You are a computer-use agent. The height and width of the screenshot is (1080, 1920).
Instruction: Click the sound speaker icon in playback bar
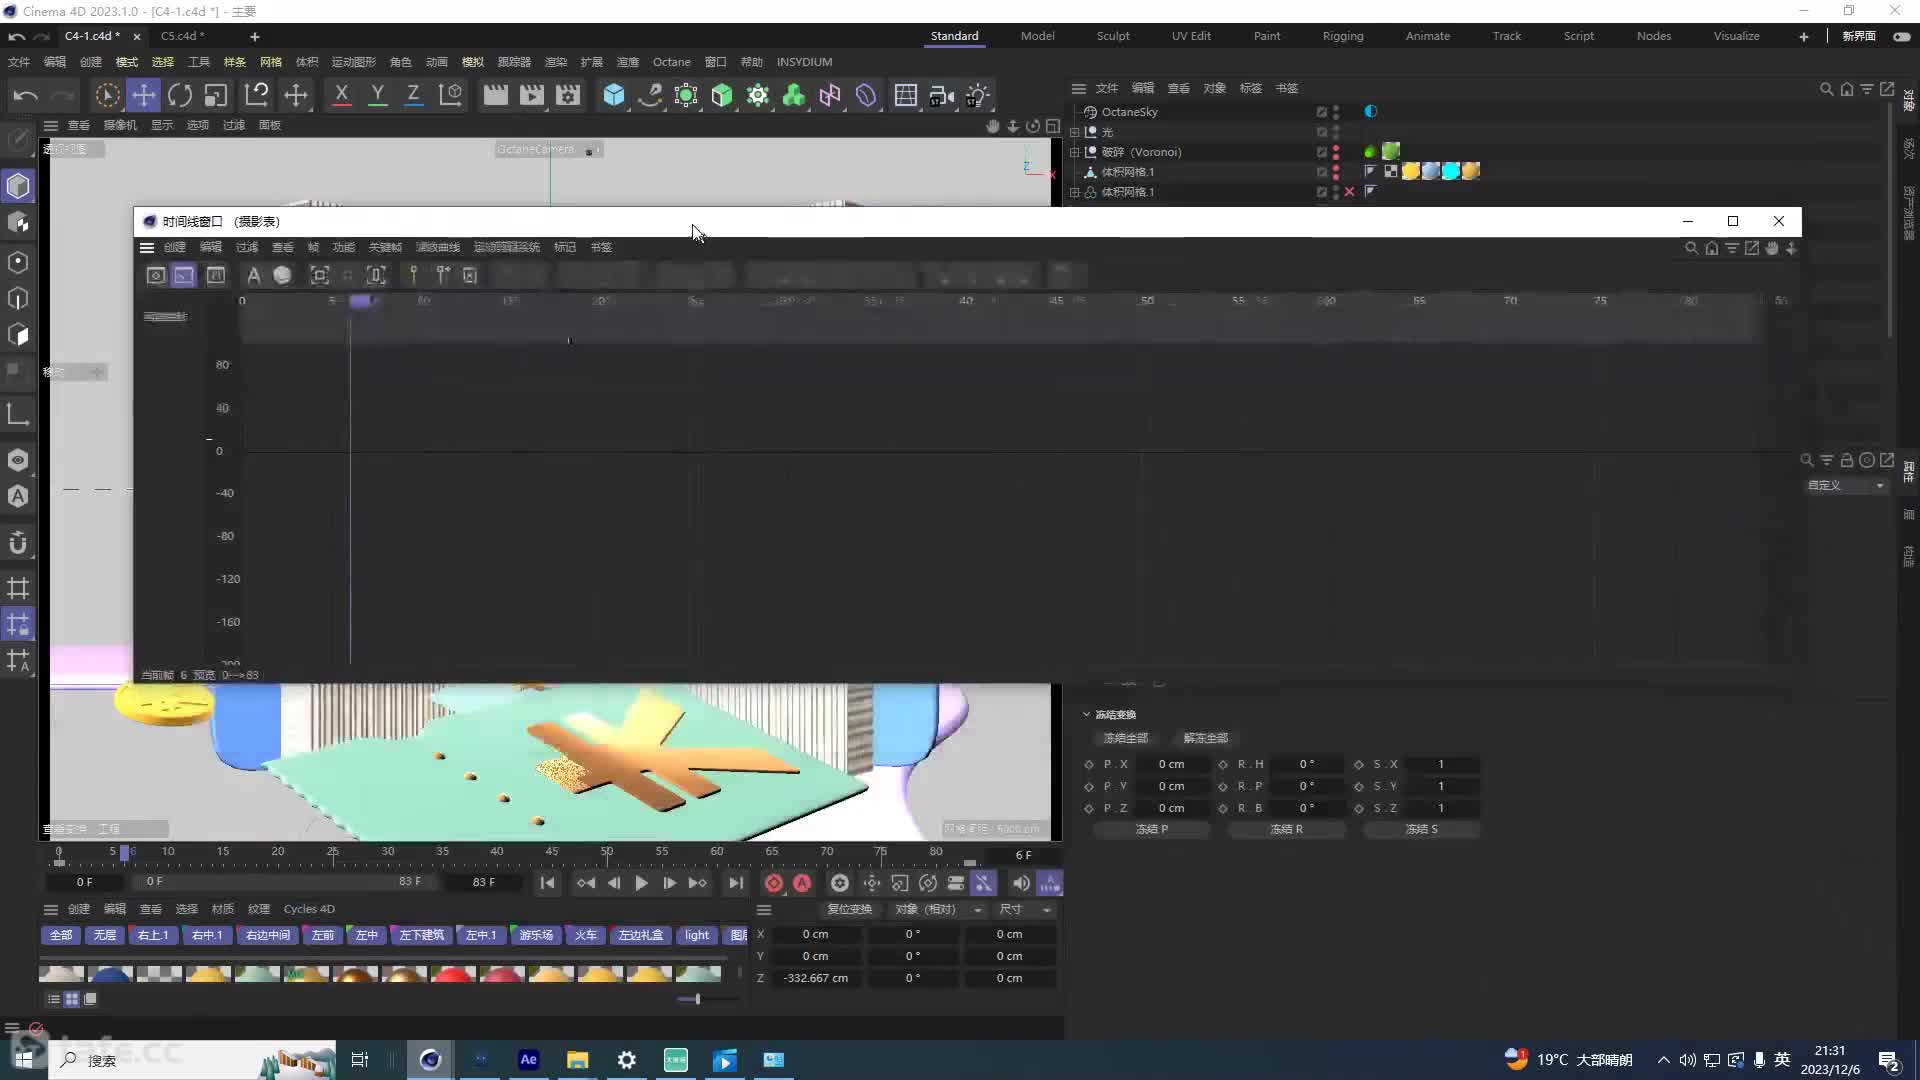pyautogui.click(x=1020, y=883)
